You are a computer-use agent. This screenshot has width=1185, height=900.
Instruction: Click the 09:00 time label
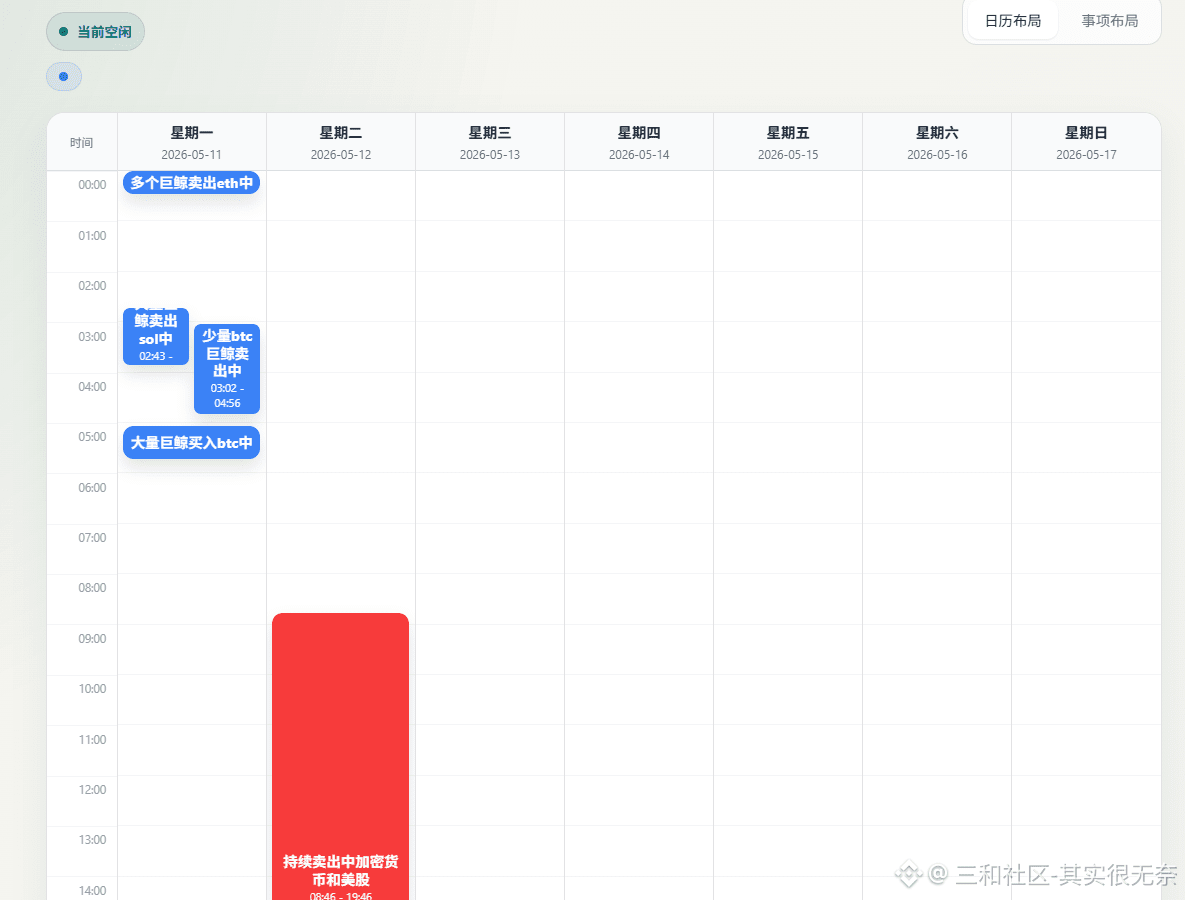92,639
